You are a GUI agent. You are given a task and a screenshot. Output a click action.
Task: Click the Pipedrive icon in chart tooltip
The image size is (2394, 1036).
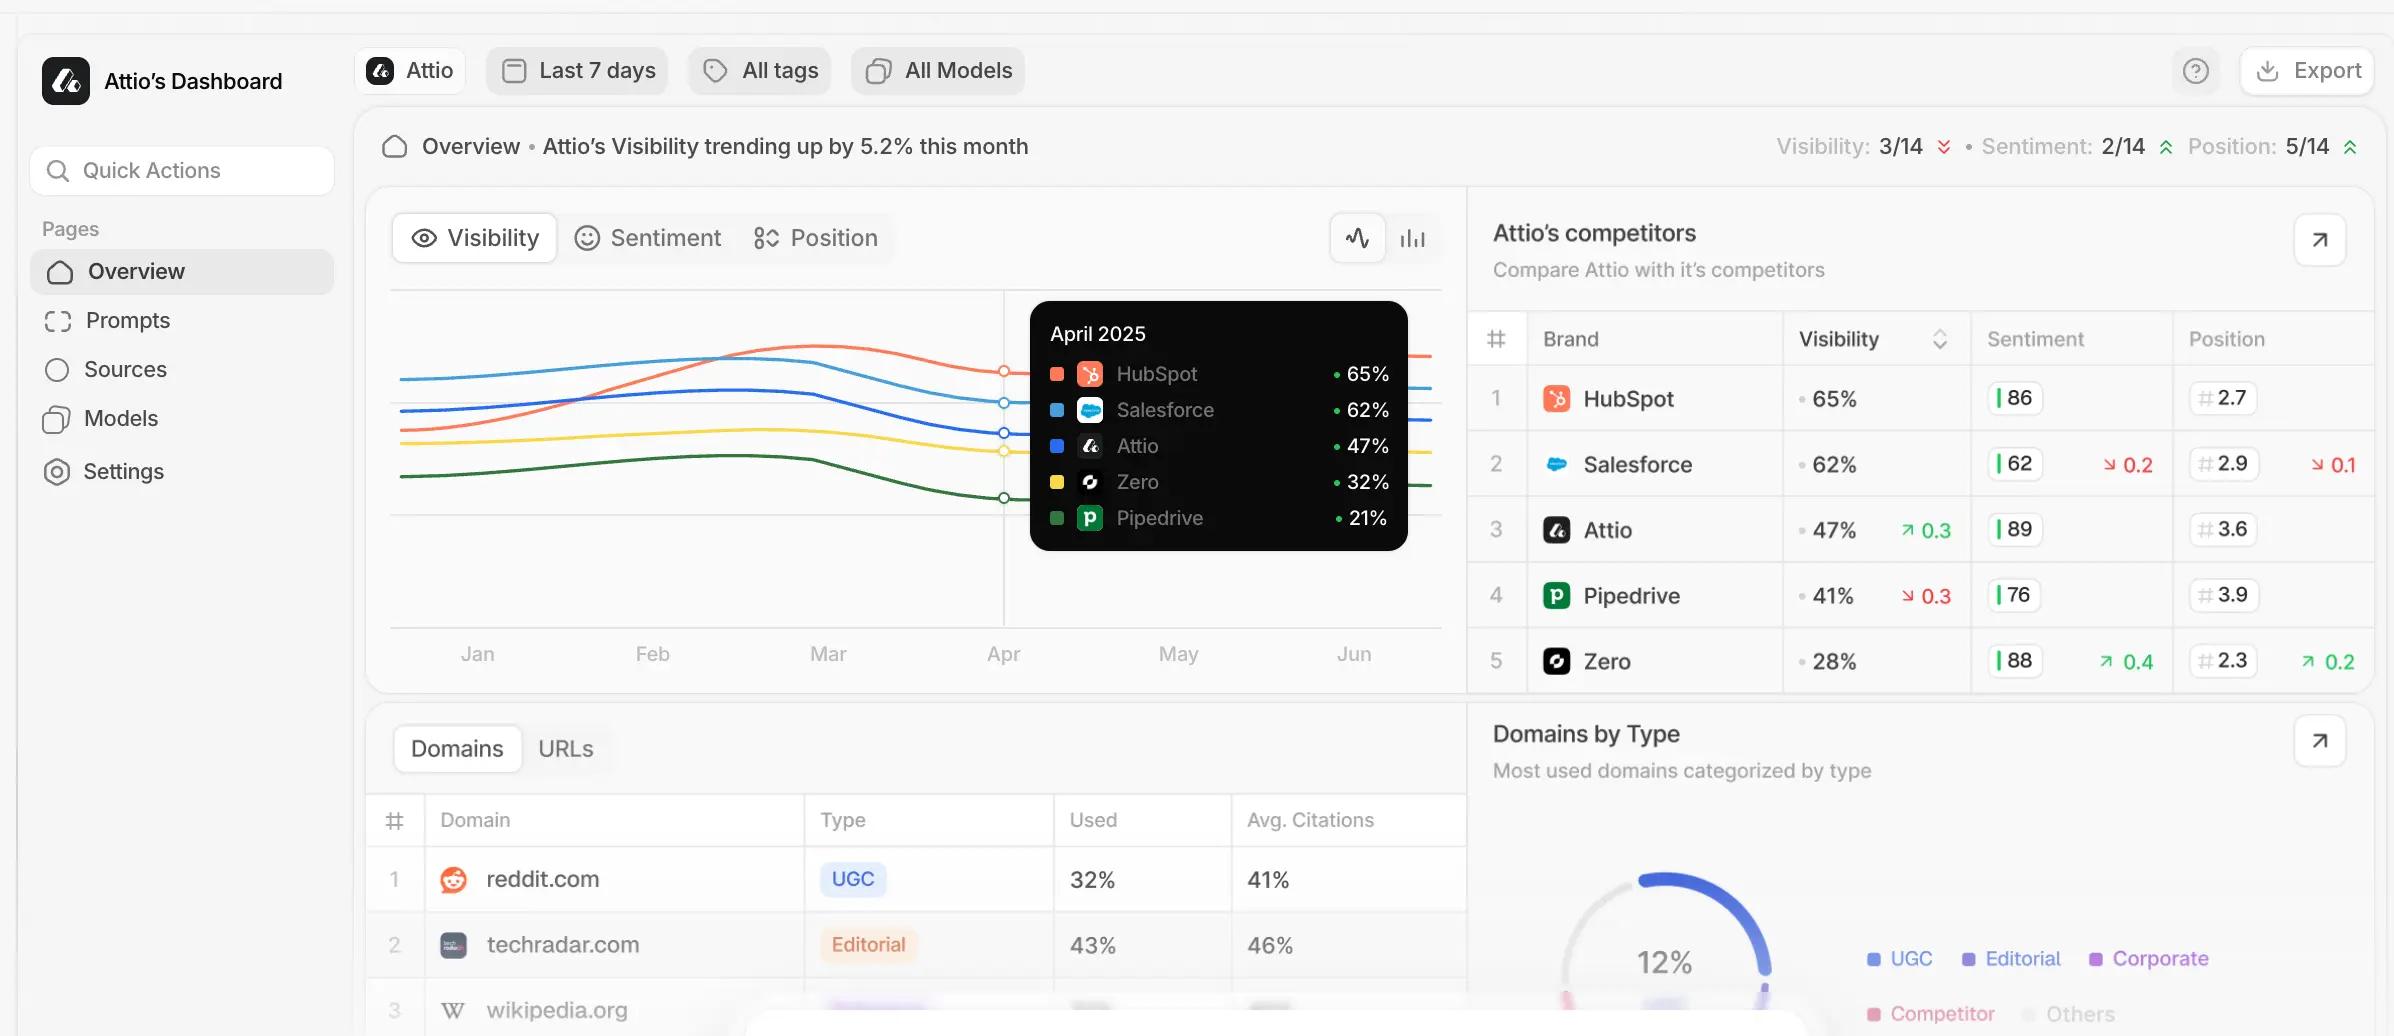1090,518
